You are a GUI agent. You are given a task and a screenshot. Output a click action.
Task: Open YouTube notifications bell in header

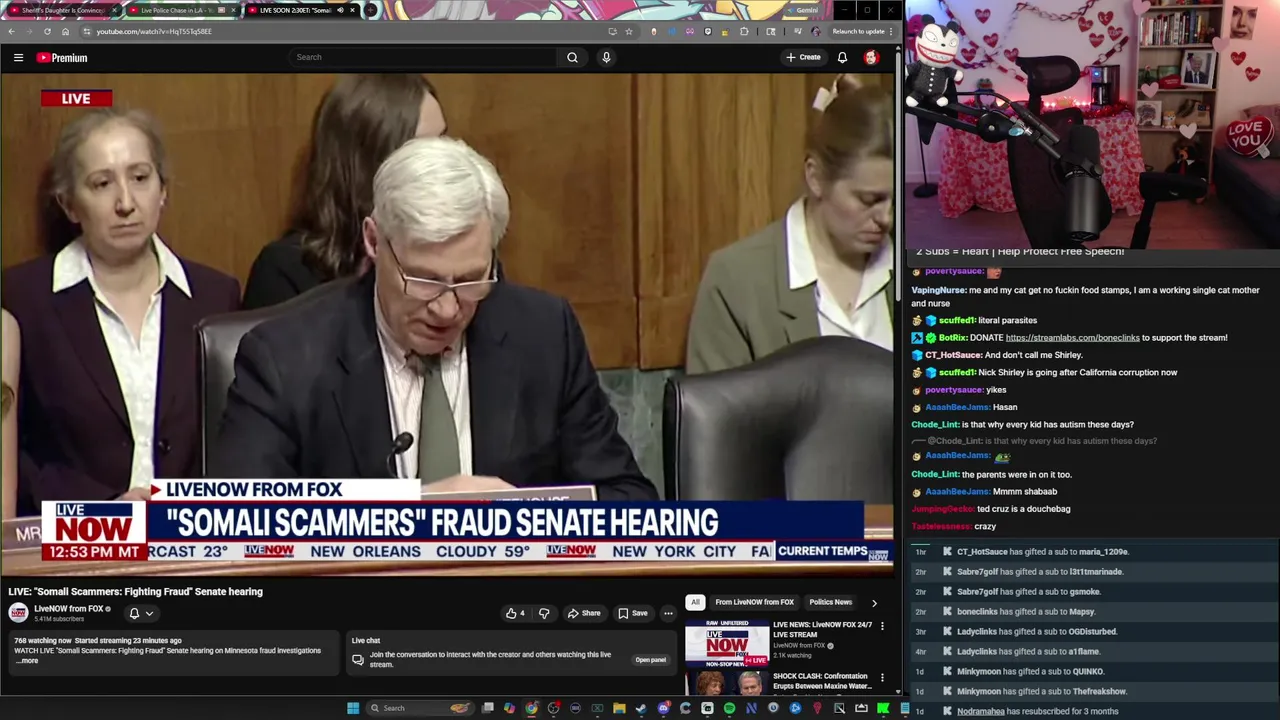tap(842, 57)
